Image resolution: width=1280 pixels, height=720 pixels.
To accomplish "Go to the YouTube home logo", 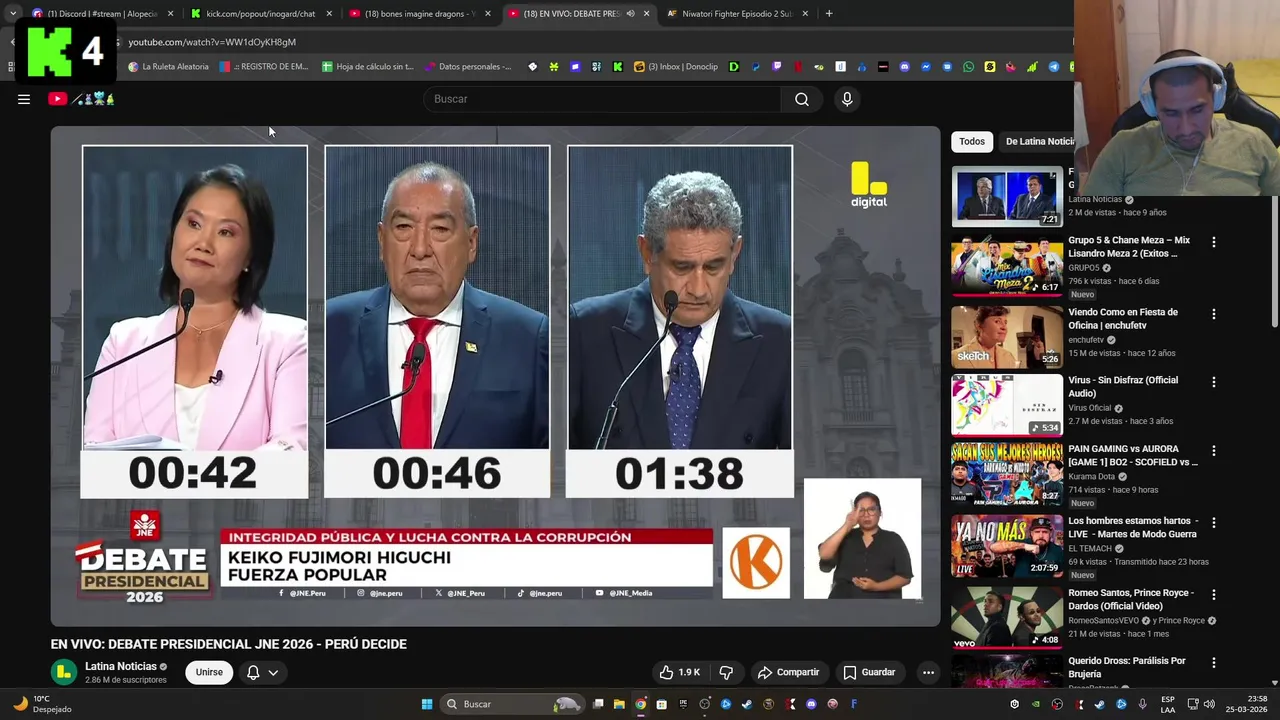I will (x=81, y=99).
